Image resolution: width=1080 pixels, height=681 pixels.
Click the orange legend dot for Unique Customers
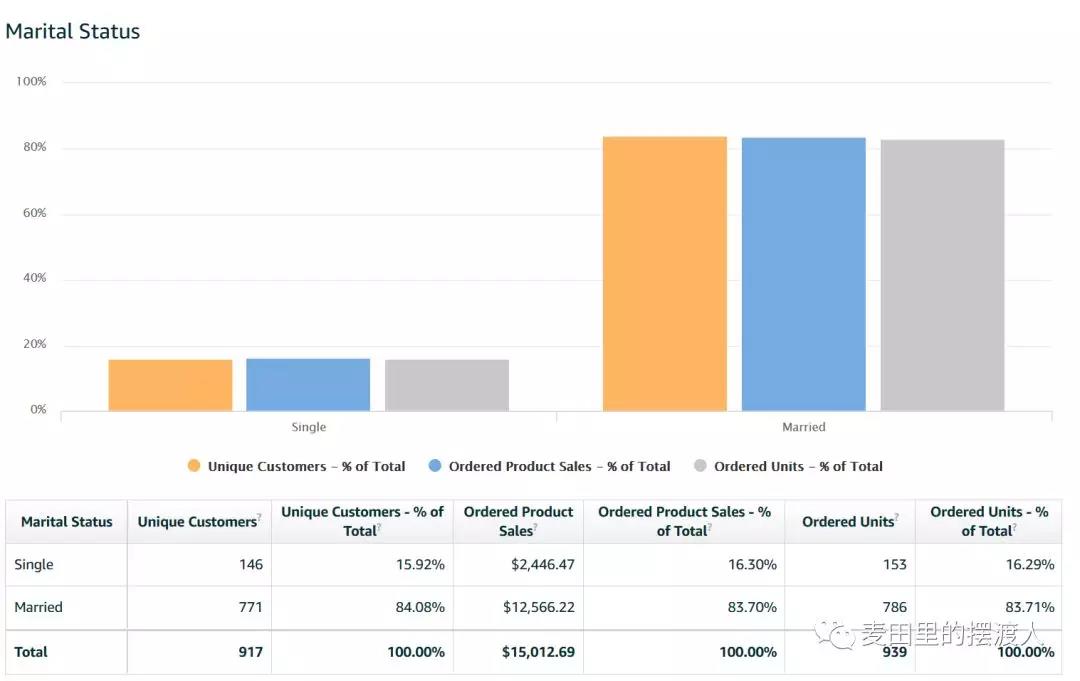tap(194, 466)
